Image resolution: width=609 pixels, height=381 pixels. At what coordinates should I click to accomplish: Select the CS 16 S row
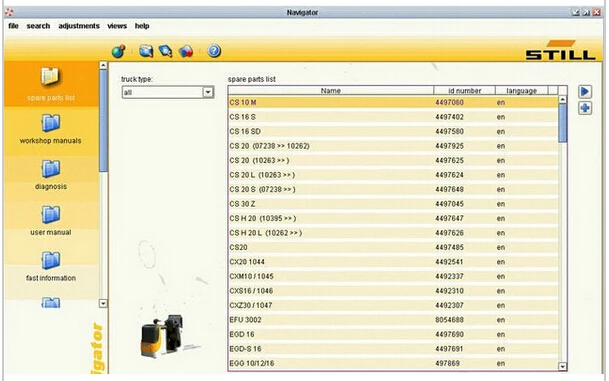(393, 117)
